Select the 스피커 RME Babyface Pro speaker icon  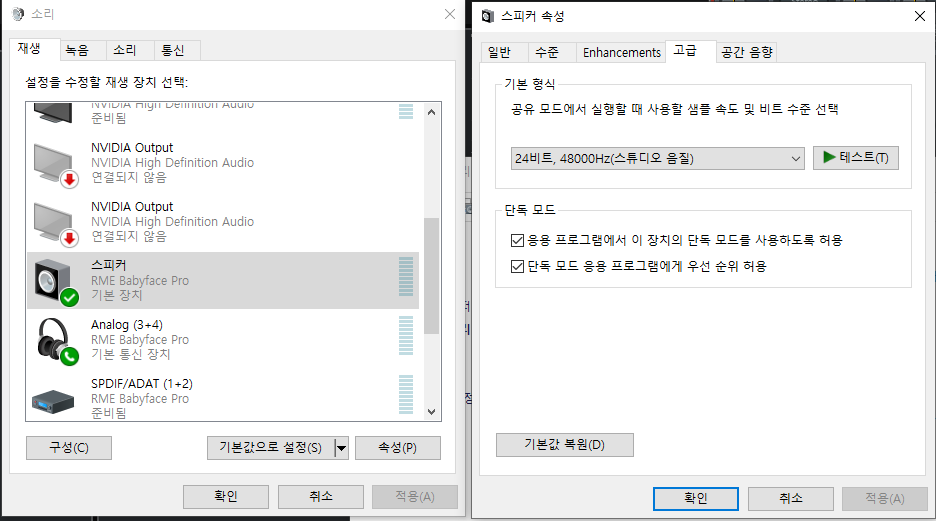[x=56, y=281]
